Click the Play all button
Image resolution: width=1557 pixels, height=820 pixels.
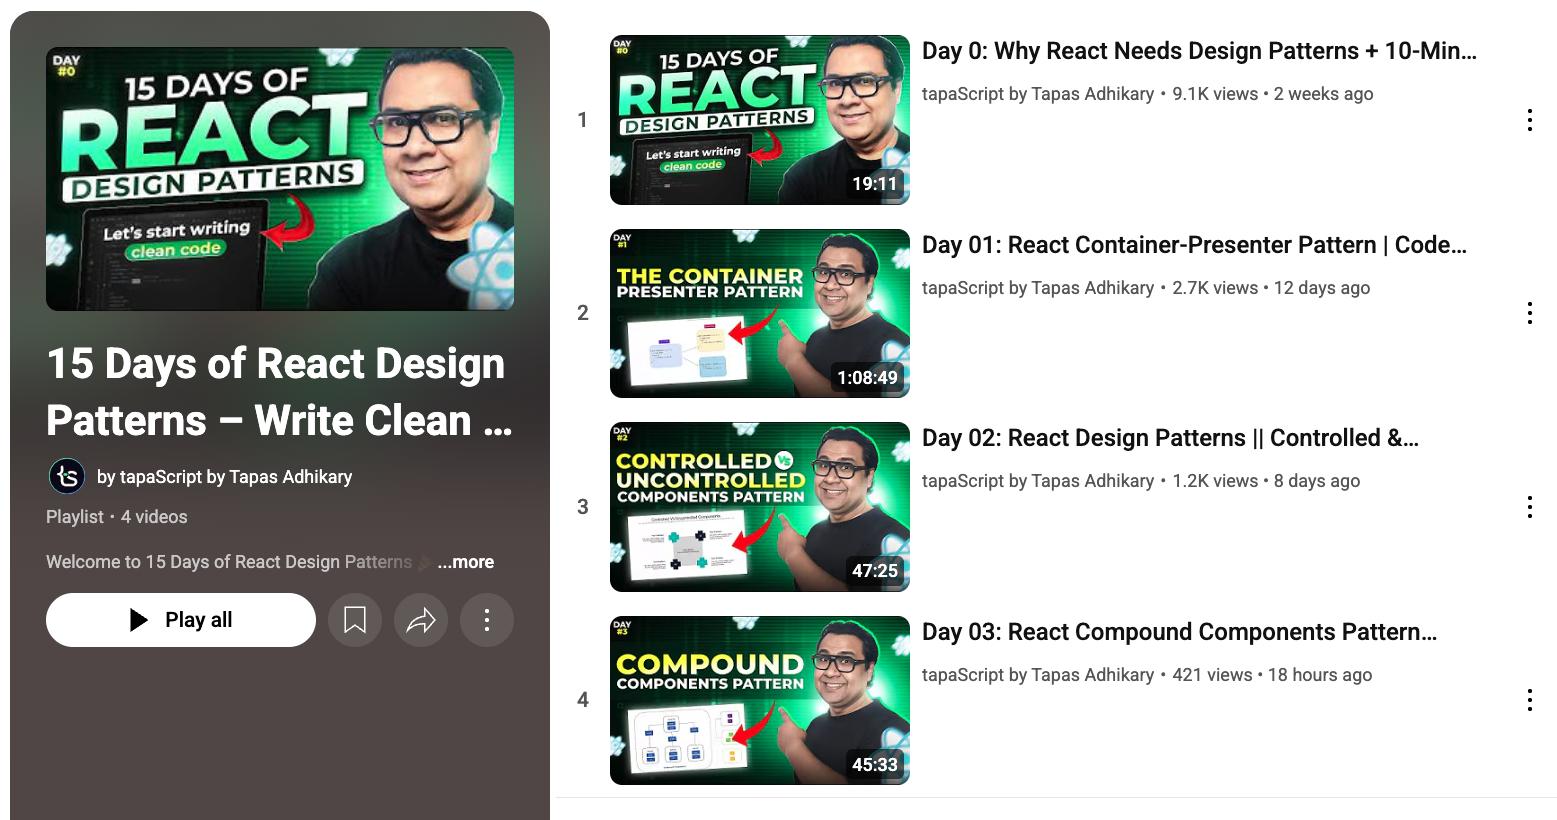coord(180,619)
